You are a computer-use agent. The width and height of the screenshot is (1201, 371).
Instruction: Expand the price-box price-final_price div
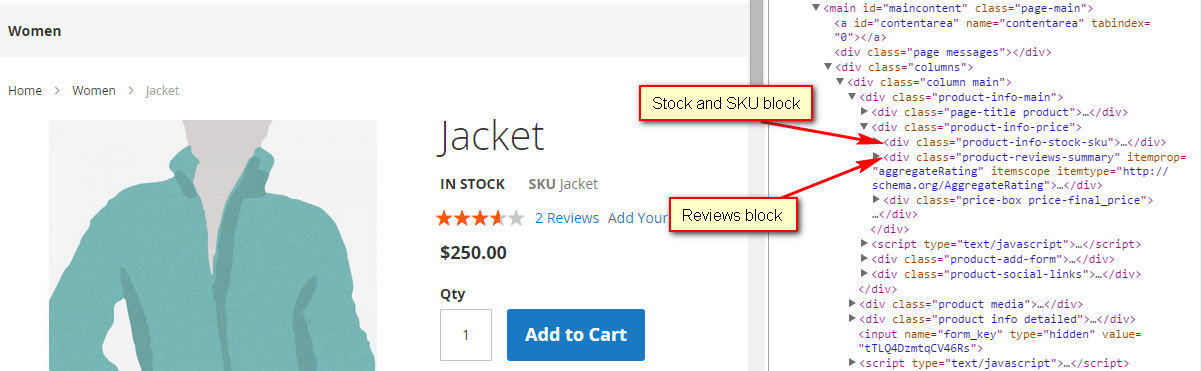pyautogui.click(x=877, y=200)
